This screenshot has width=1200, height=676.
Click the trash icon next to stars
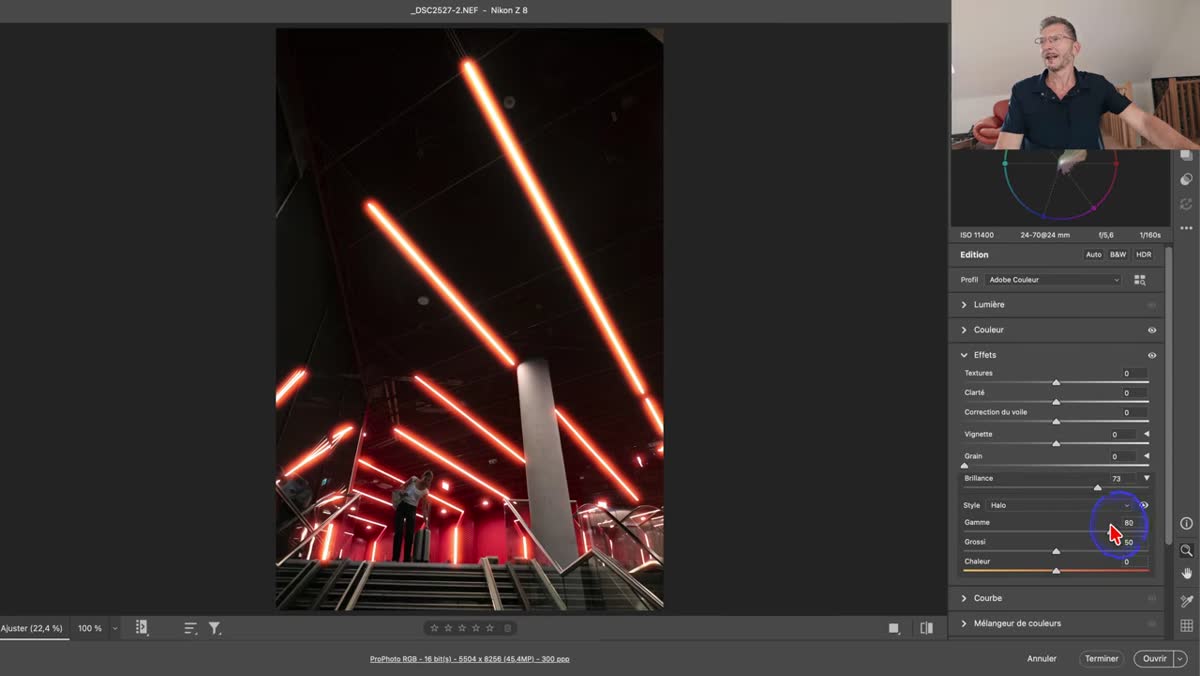click(x=507, y=628)
